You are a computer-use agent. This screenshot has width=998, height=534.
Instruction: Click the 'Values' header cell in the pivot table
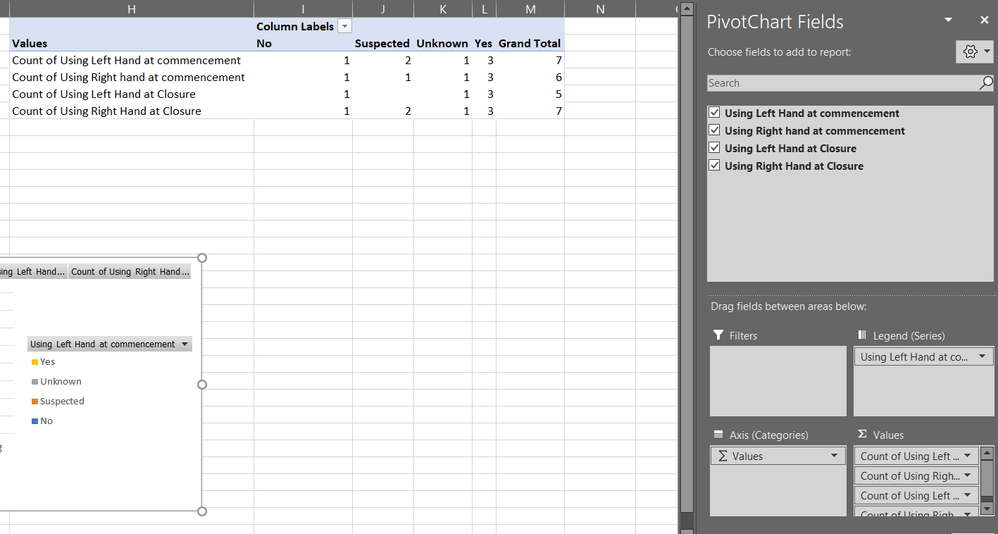[131, 43]
